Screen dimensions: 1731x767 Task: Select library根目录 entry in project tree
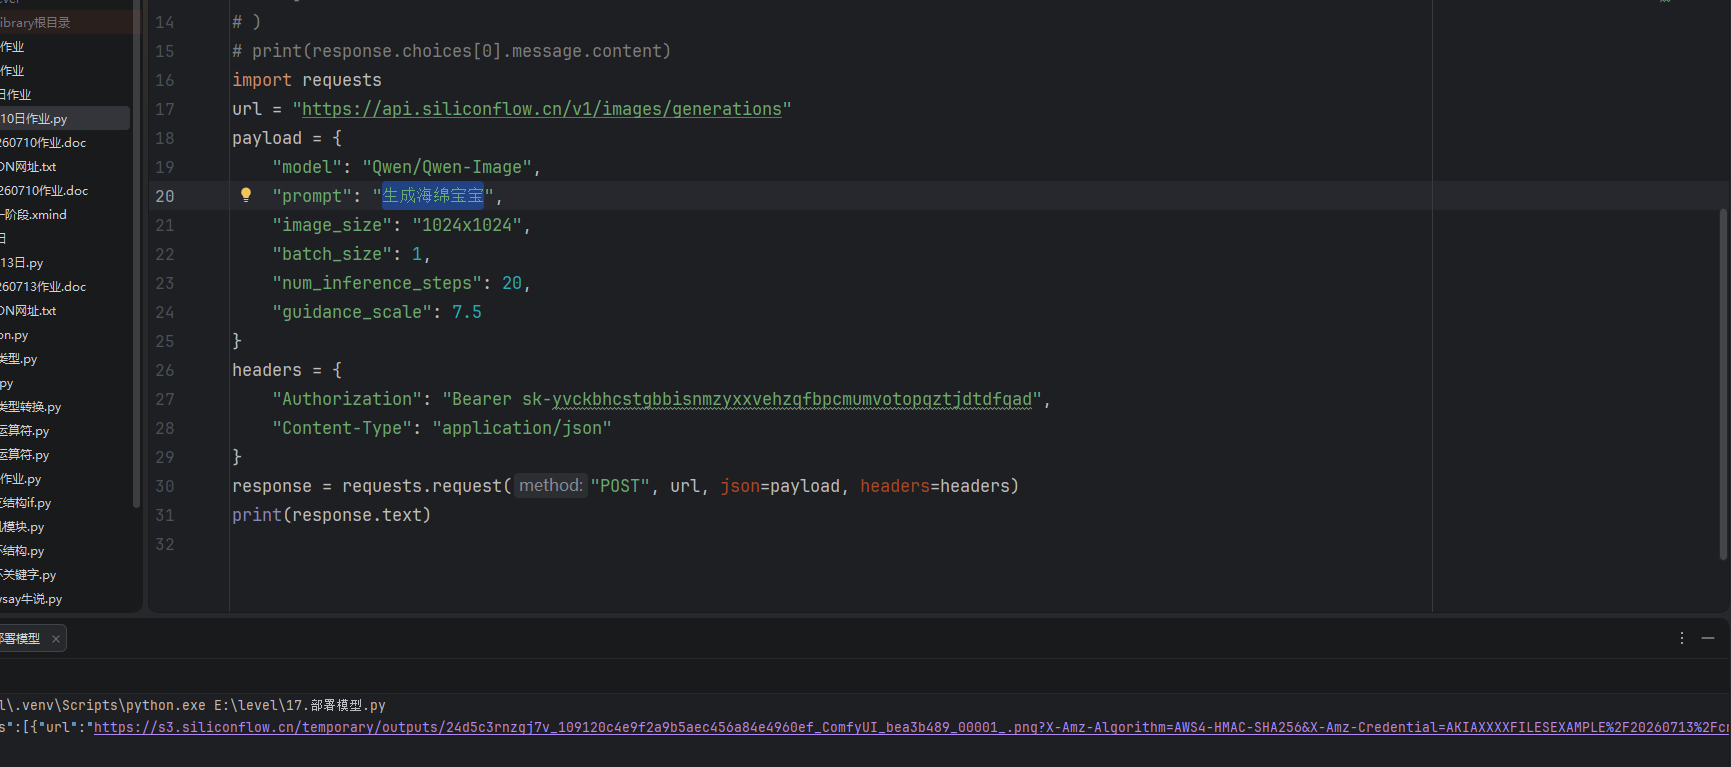point(35,22)
